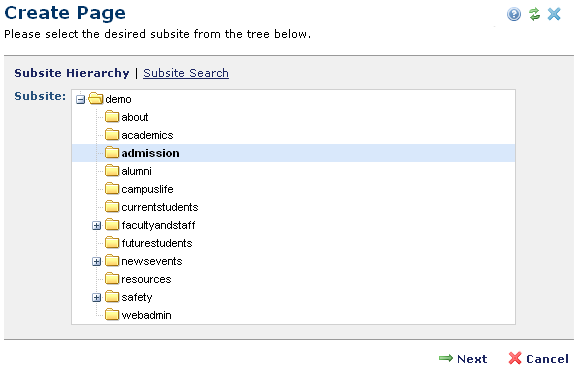
Task: Switch to Subsite Search link
Action: pyautogui.click(x=186, y=73)
